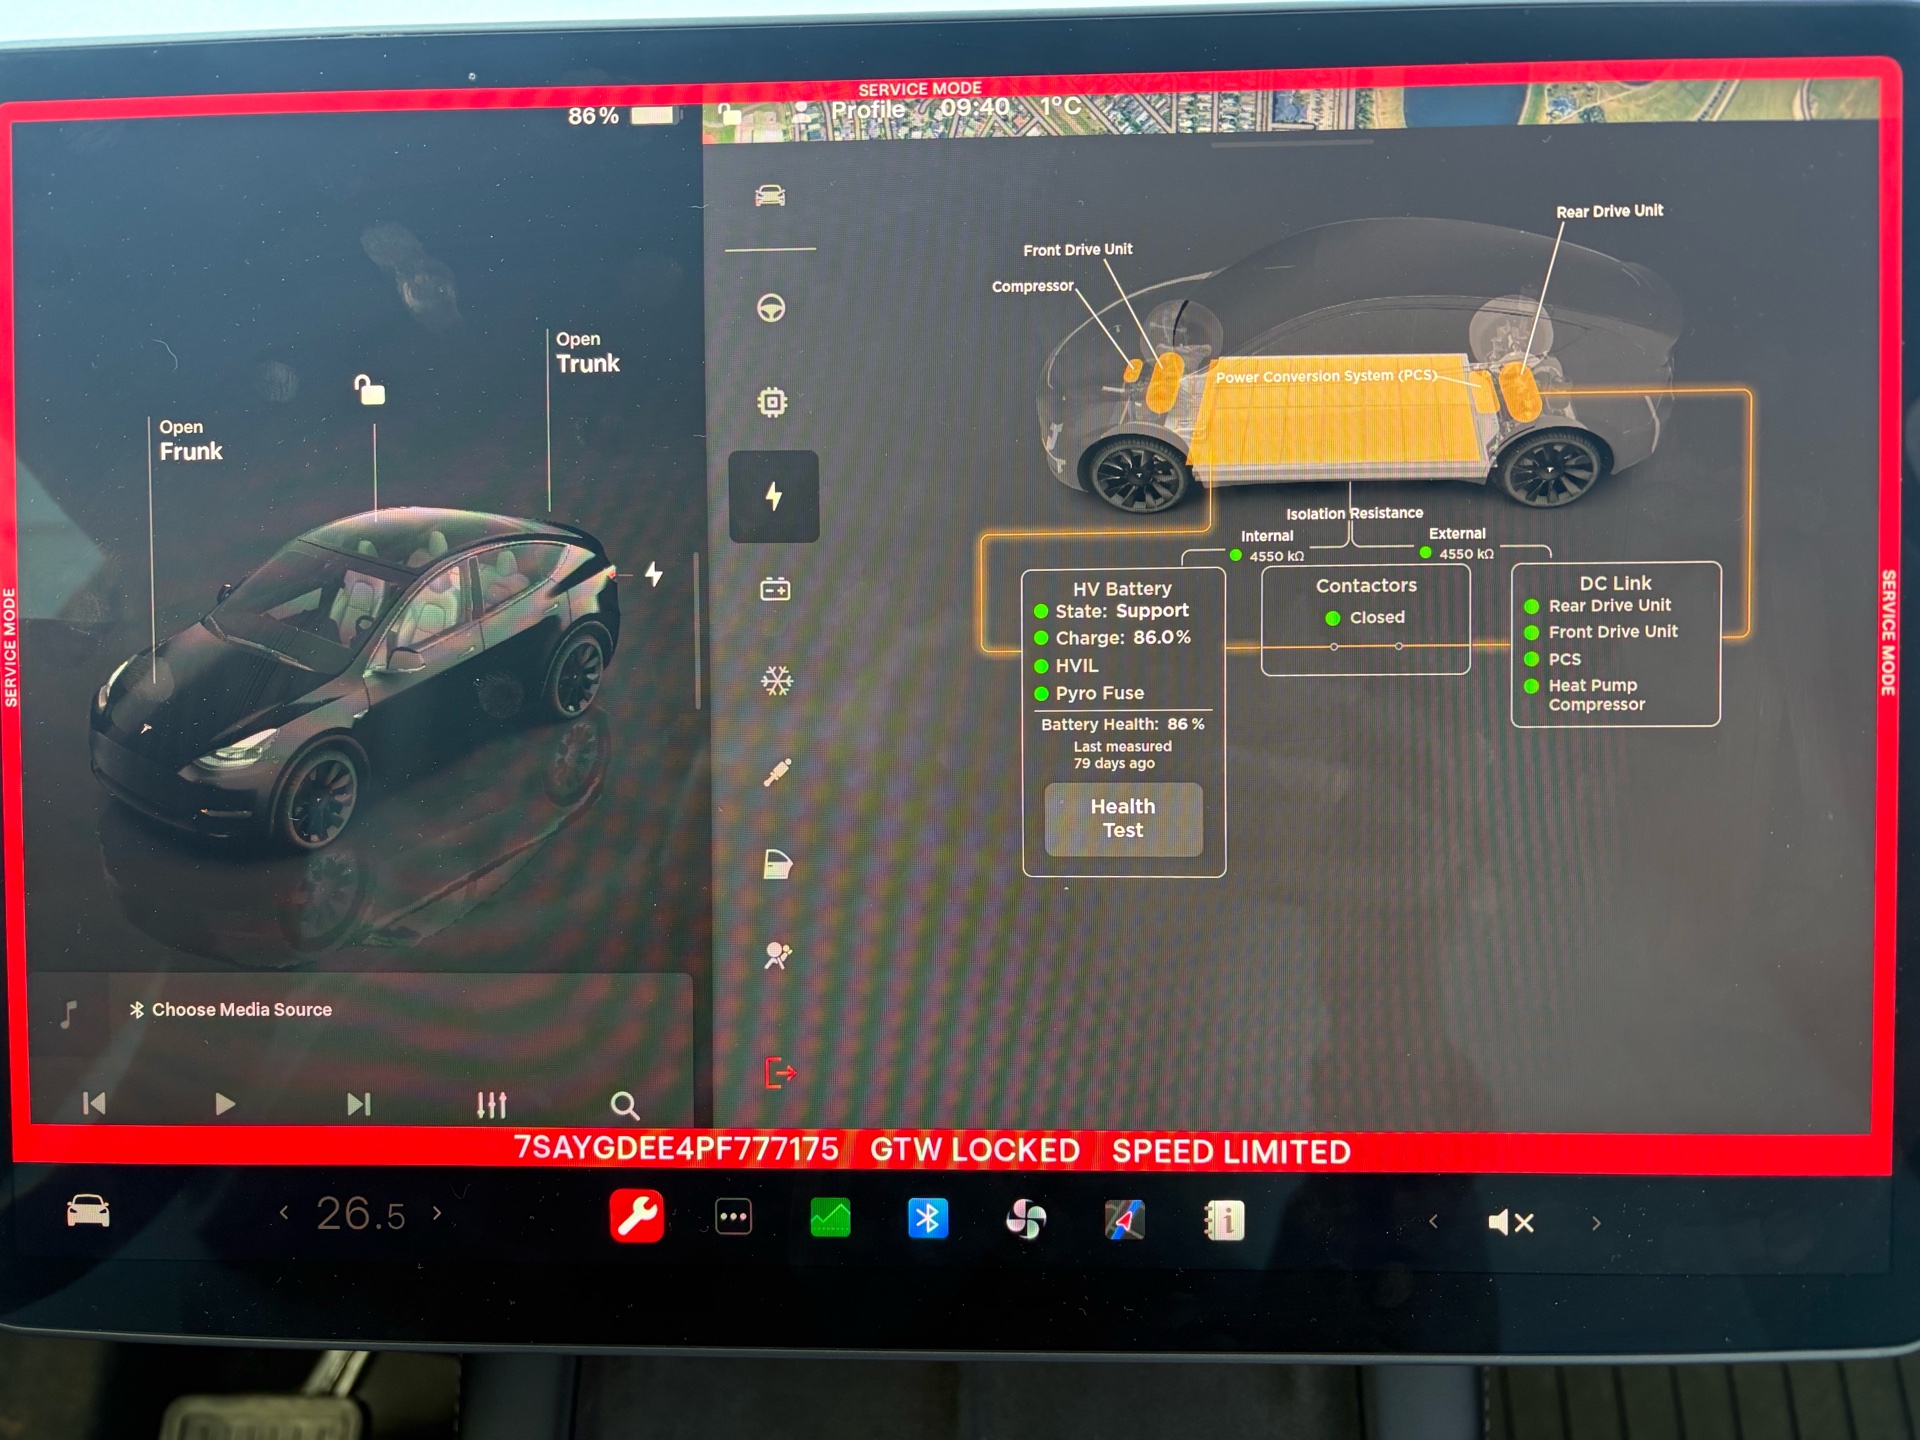Search media with the magnifier icon
1920x1440 pixels.
pyautogui.click(x=625, y=1105)
